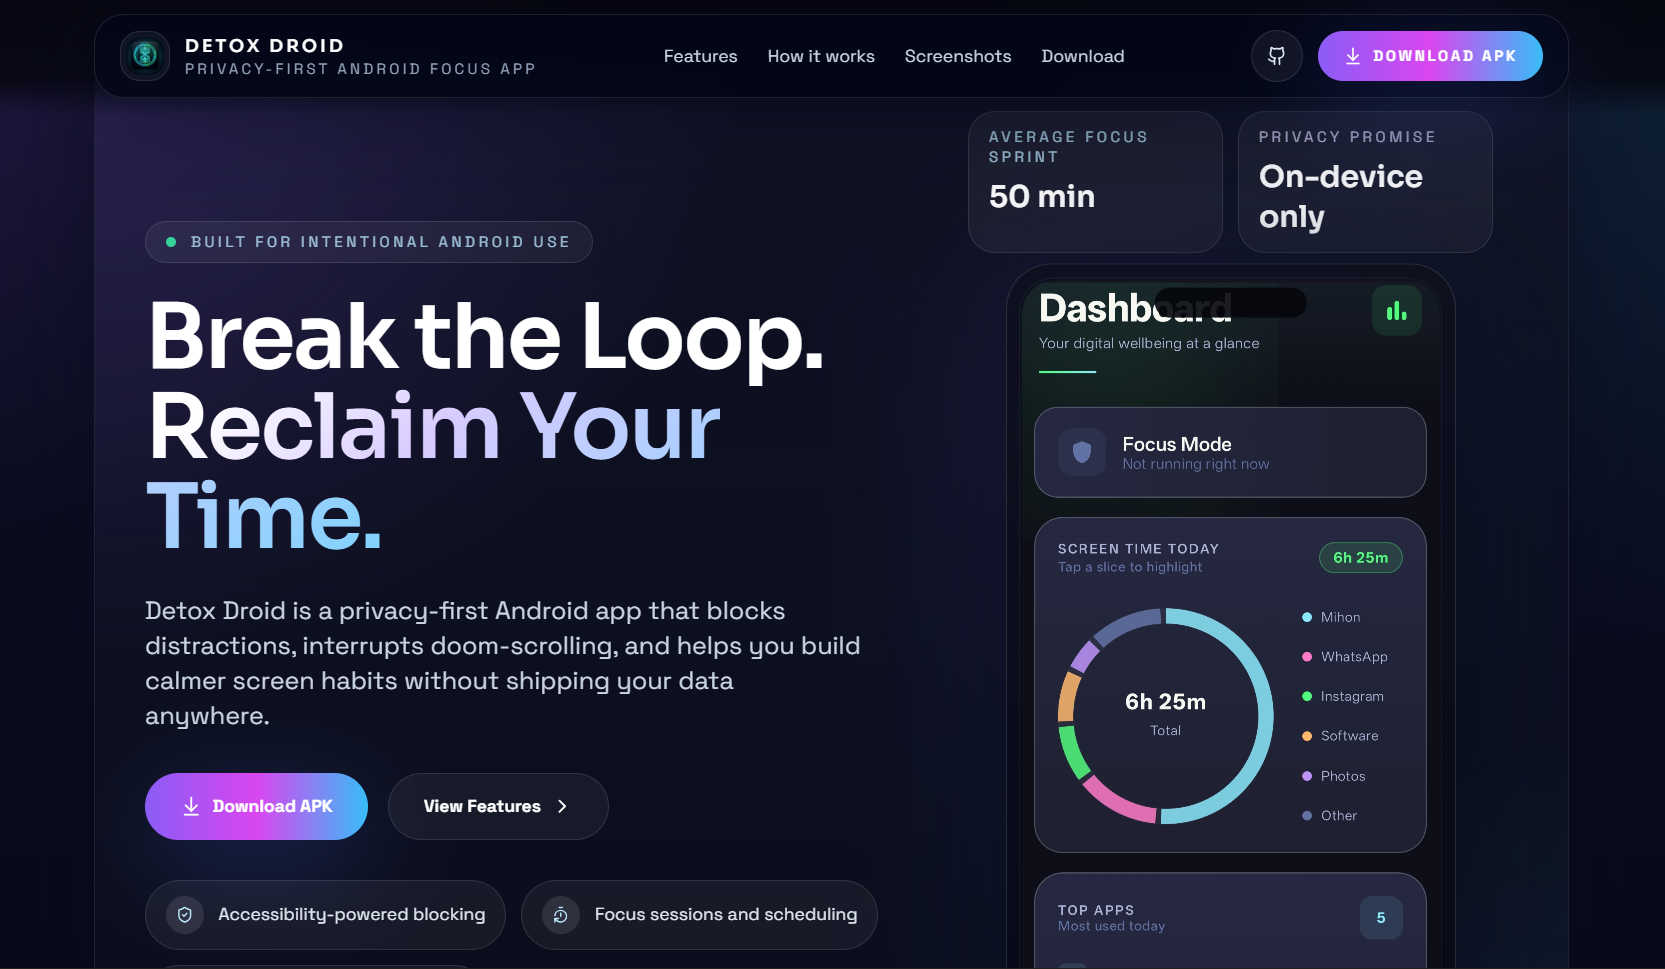Click View Features chevron arrow
The width and height of the screenshot is (1665, 969).
(562, 807)
